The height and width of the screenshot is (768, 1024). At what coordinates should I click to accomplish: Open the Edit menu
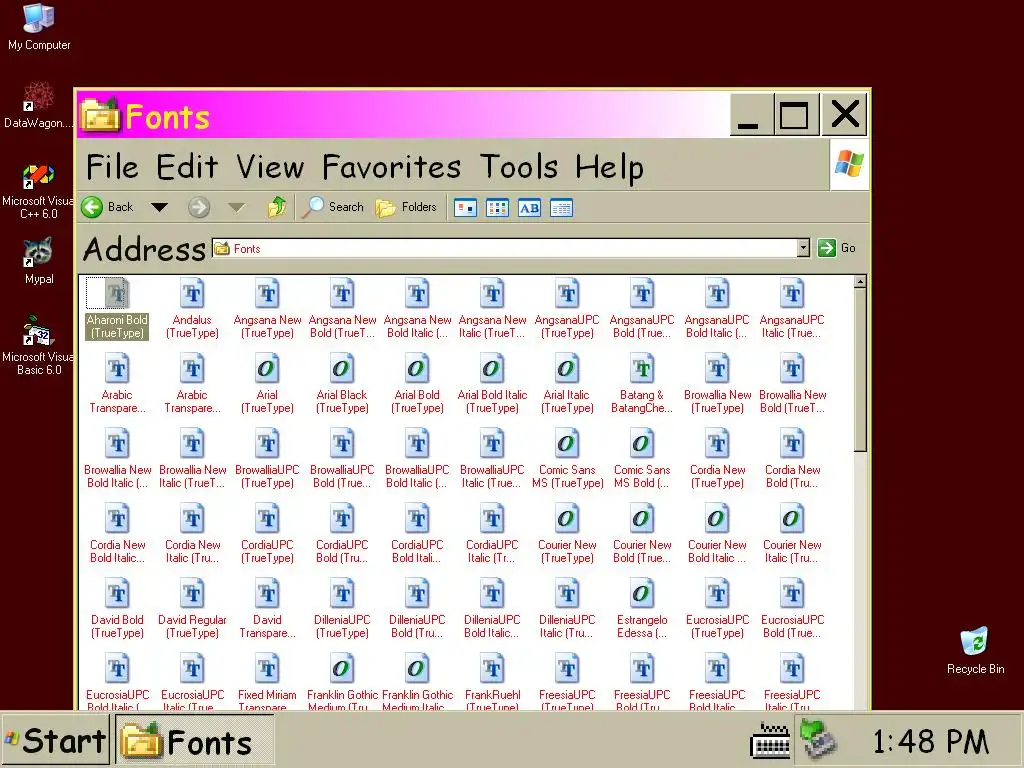coord(187,167)
